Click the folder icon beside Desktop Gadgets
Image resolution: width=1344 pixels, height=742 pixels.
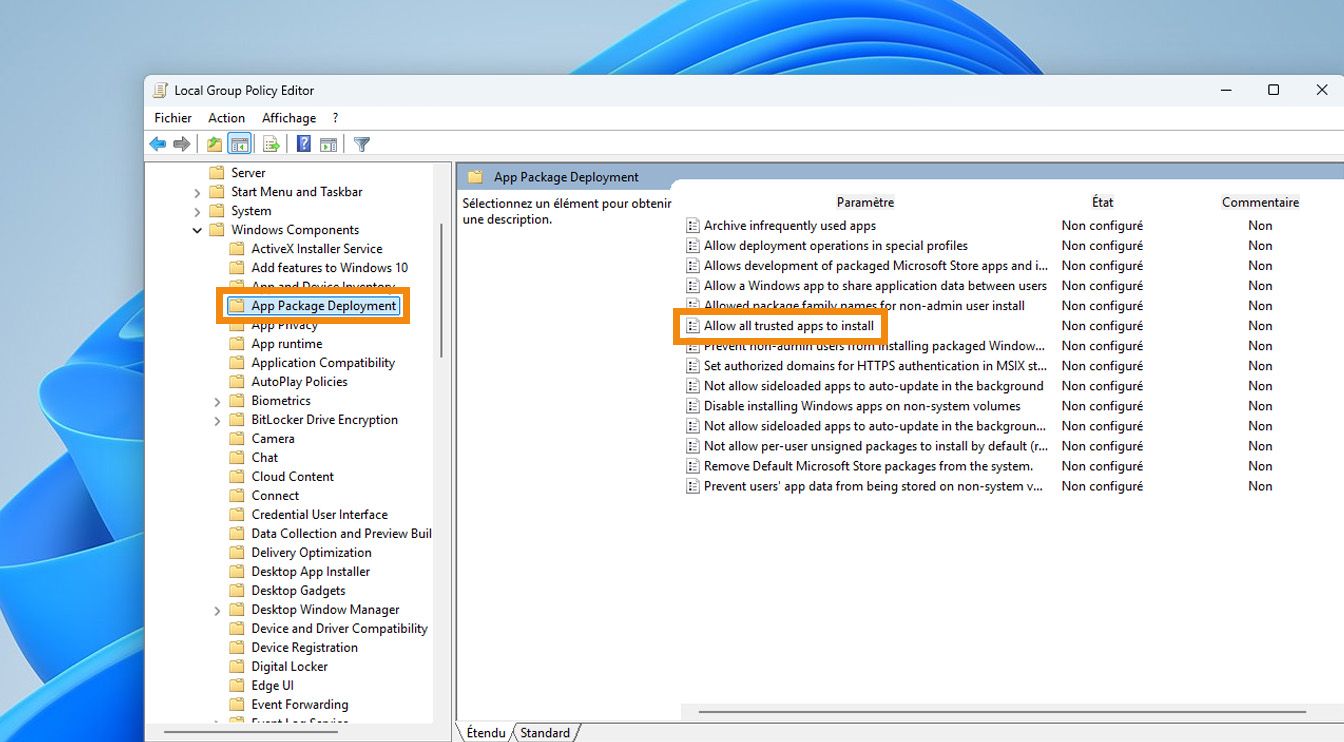(x=237, y=591)
